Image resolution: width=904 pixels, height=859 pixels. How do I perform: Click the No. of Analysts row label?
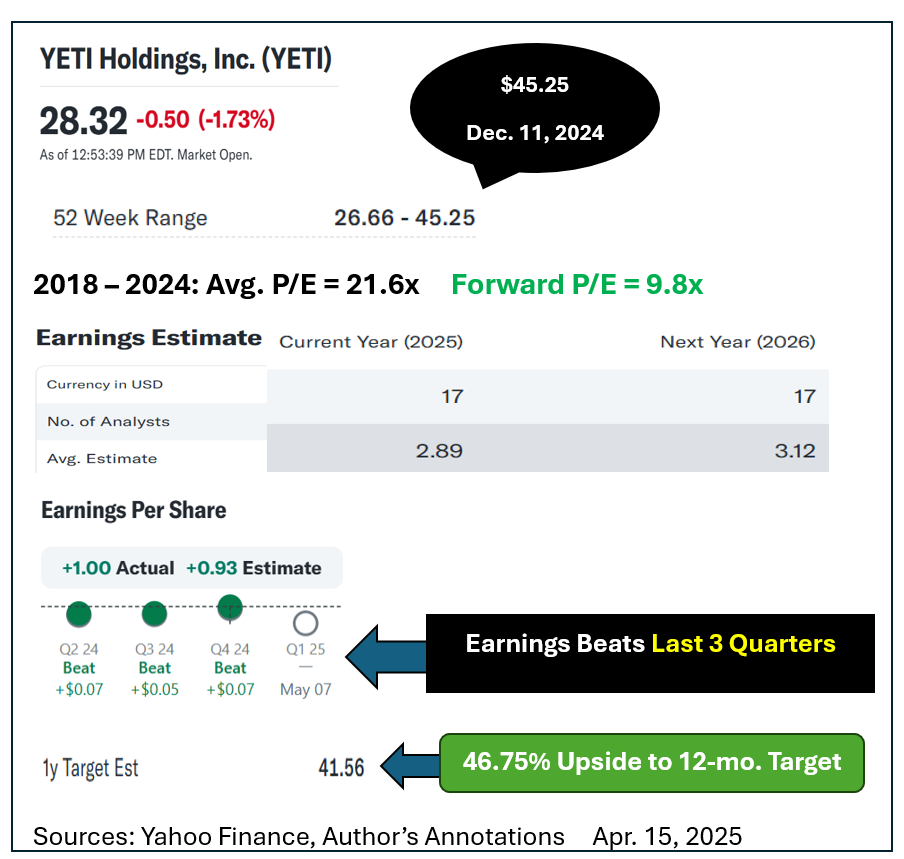pyautogui.click(x=108, y=421)
